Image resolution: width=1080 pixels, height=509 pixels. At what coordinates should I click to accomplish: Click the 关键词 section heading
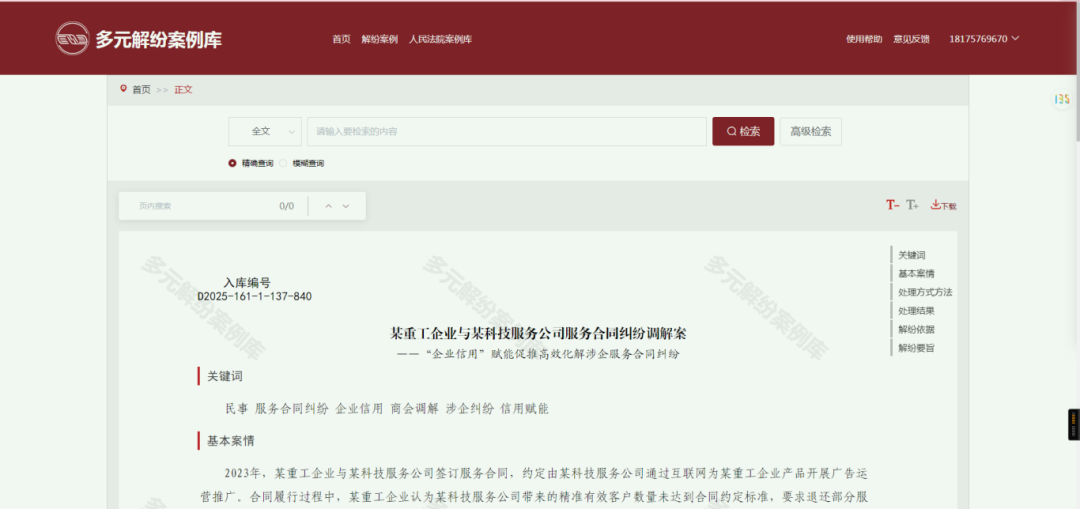pos(225,377)
